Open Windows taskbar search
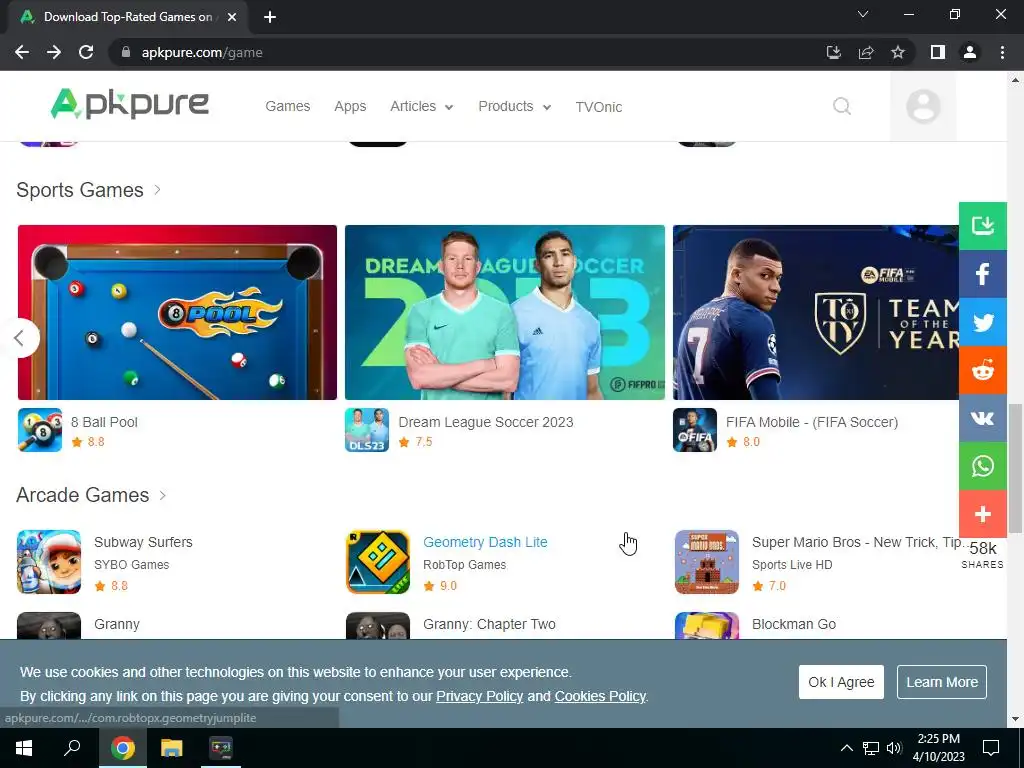This screenshot has width=1024, height=768. (x=72, y=748)
